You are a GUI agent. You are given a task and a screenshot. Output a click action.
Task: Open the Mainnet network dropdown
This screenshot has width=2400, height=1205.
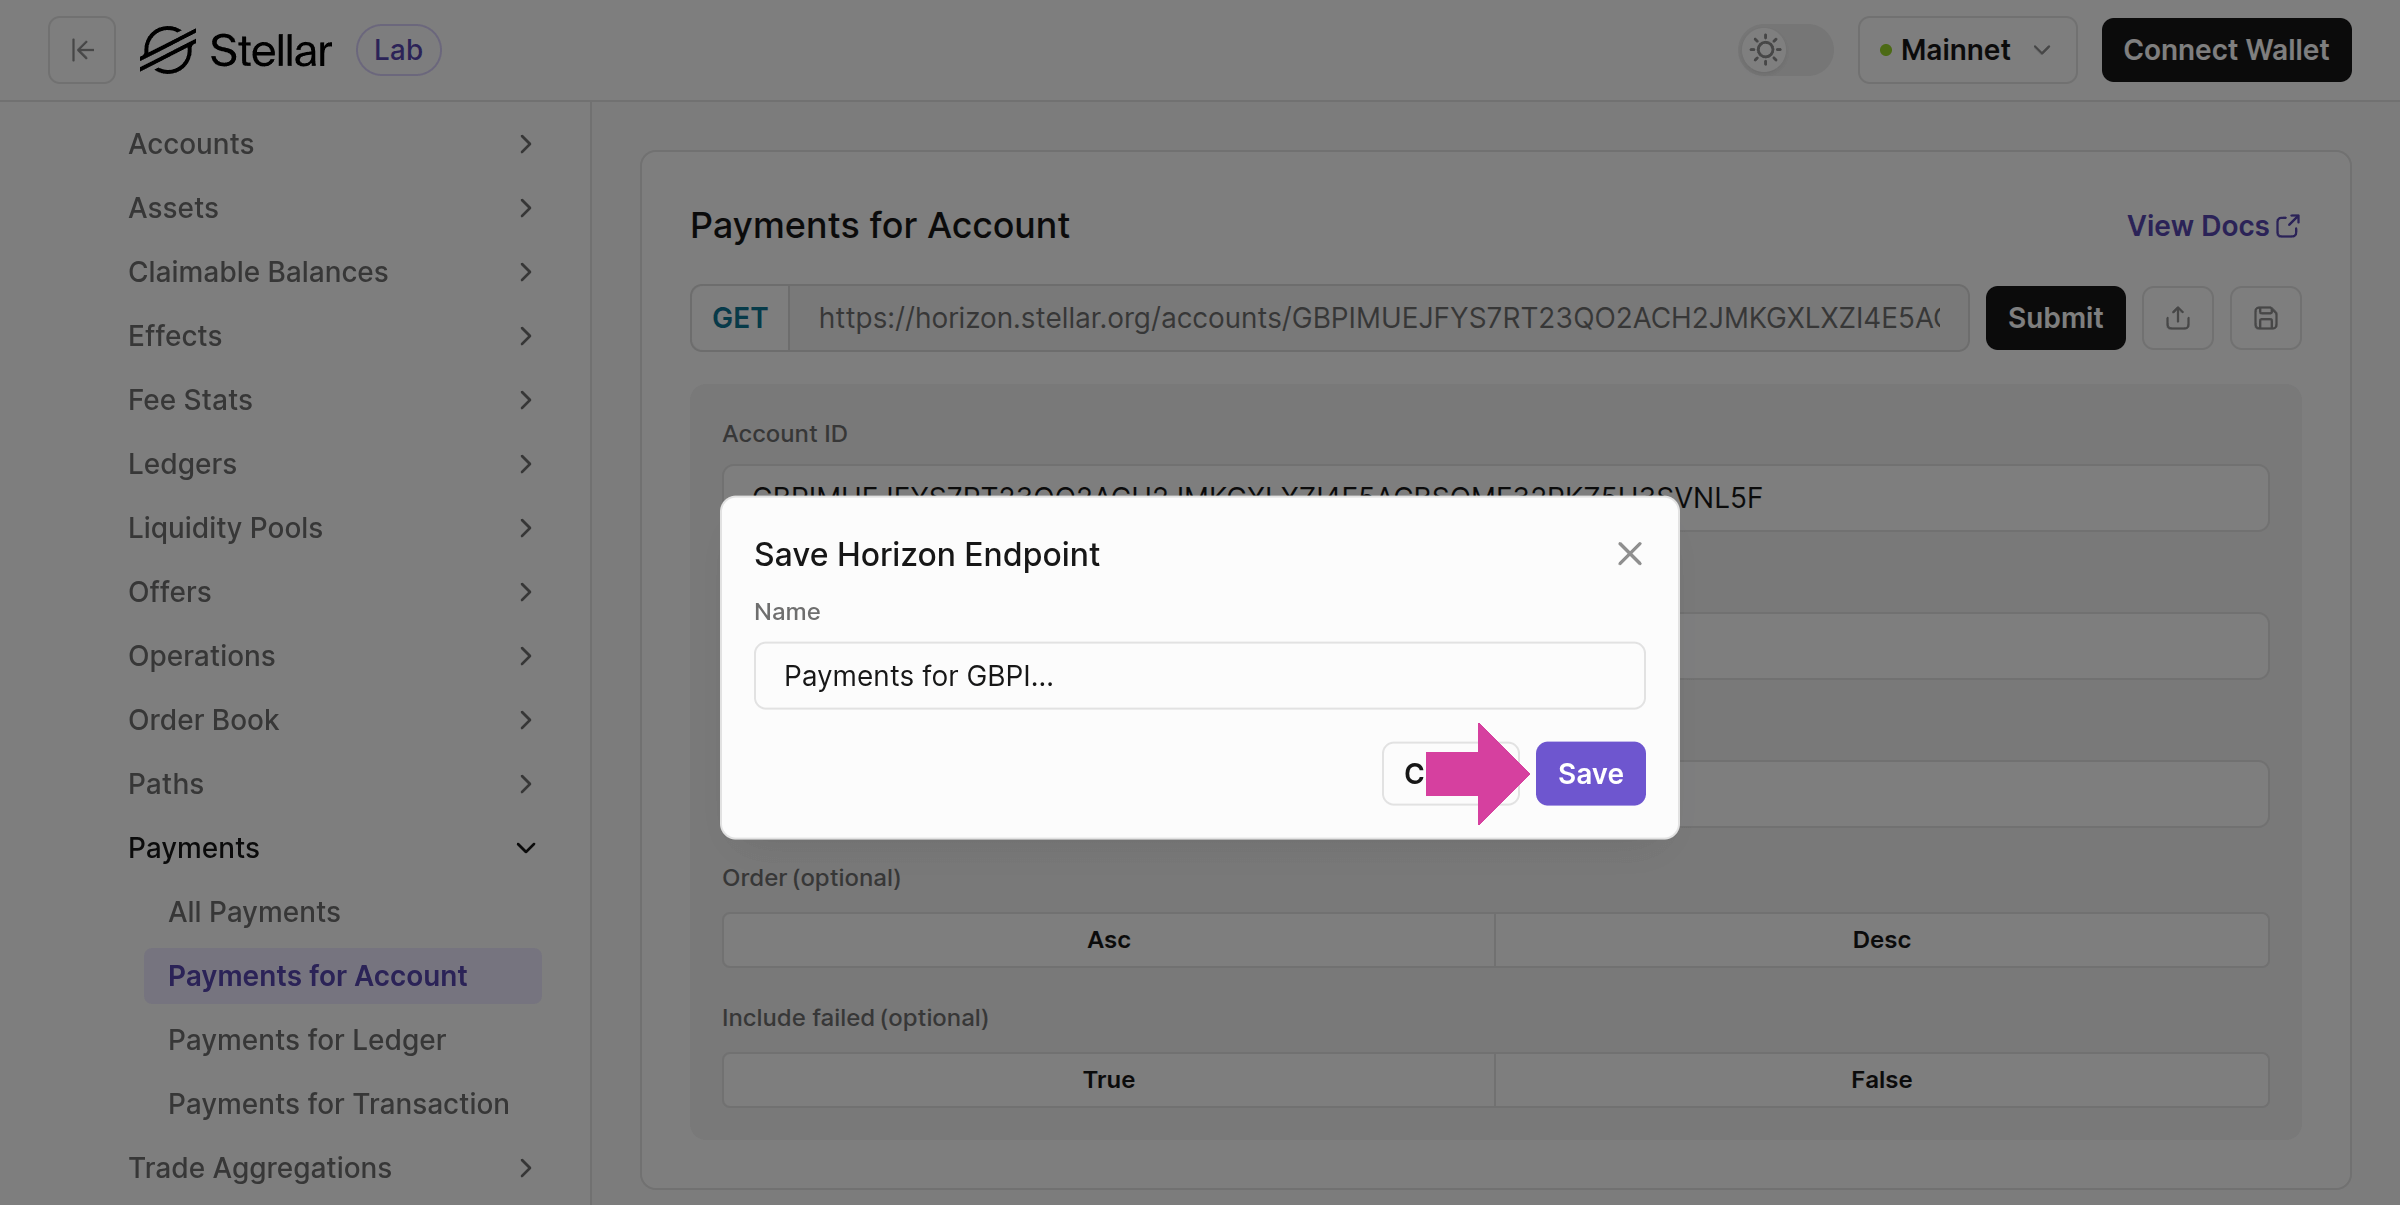[x=1966, y=50]
